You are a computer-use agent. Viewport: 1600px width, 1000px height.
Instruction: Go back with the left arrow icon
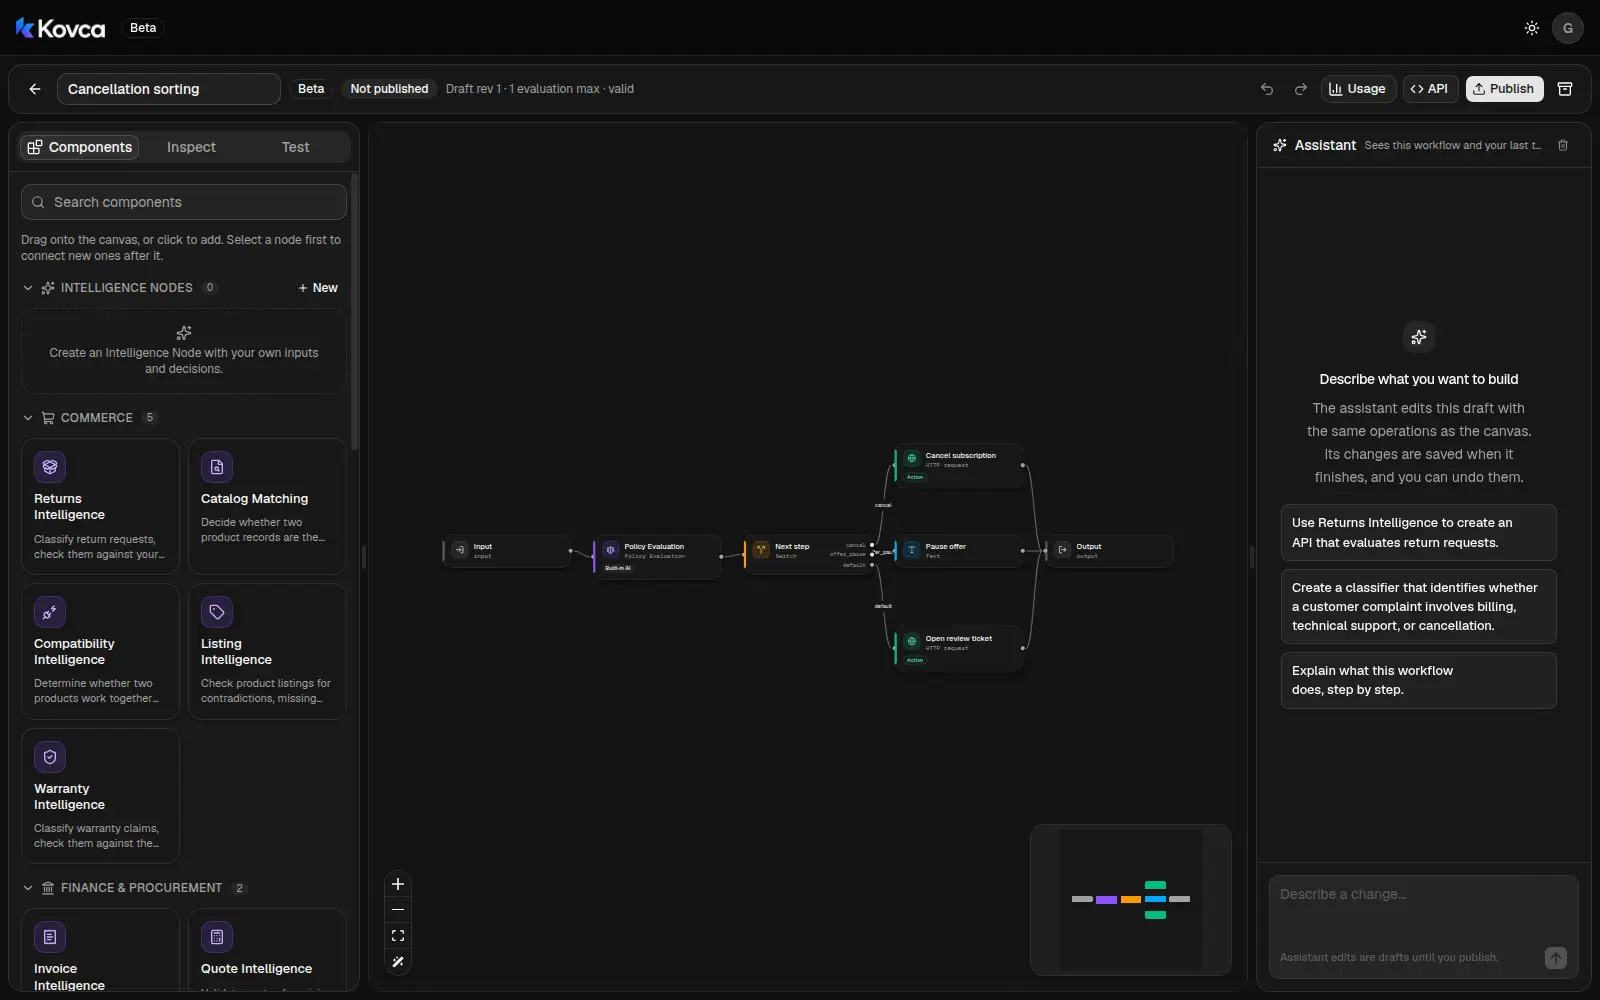coord(35,89)
